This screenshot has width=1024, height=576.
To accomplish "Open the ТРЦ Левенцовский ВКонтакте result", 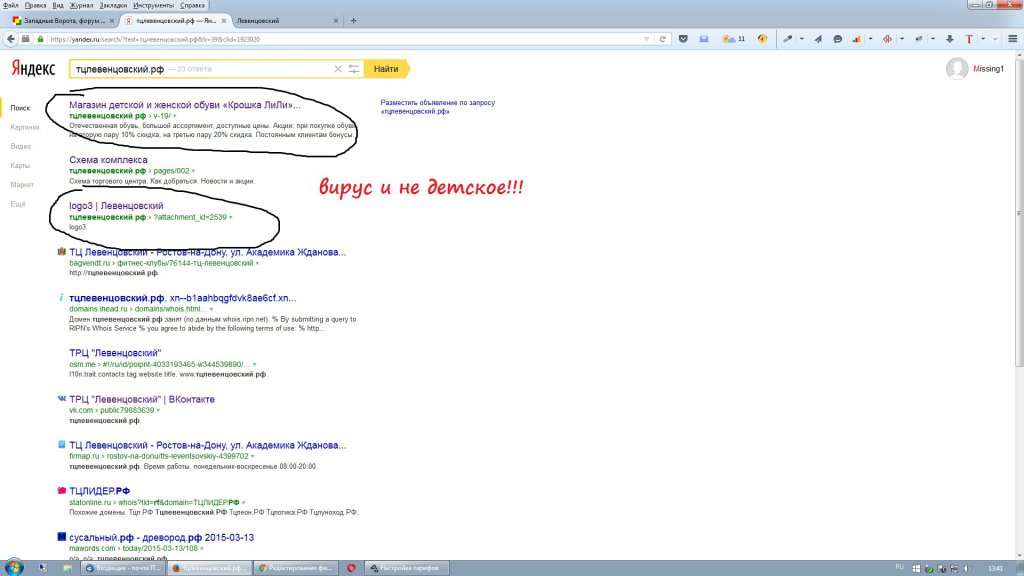I will (x=142, y=399).
